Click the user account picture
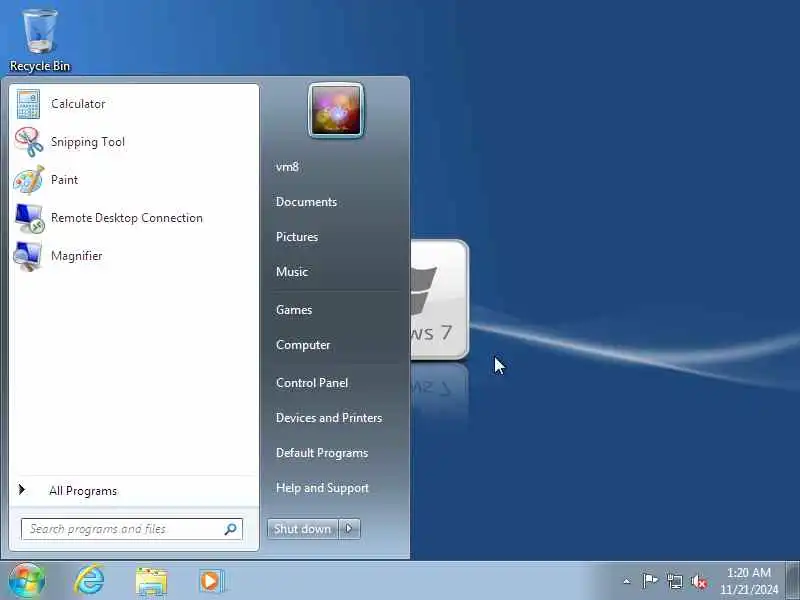 pos(336,110)
